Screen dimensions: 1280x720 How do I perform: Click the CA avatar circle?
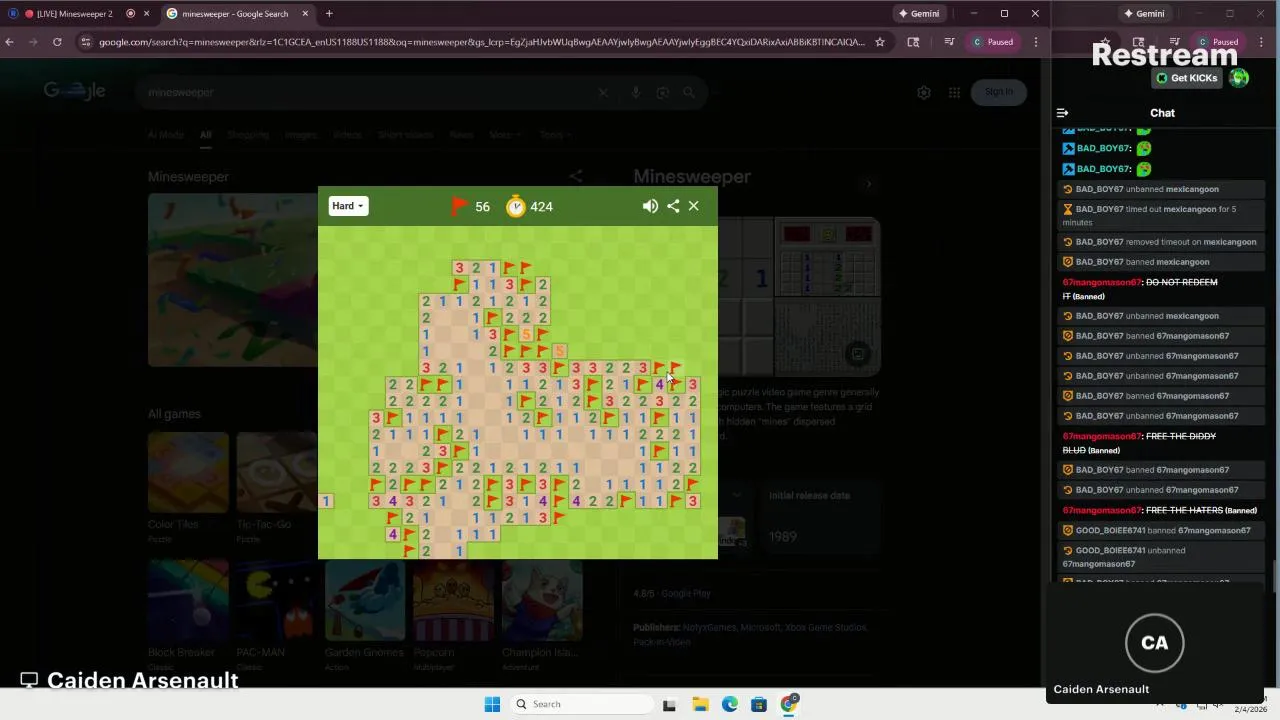point(1154,643)
